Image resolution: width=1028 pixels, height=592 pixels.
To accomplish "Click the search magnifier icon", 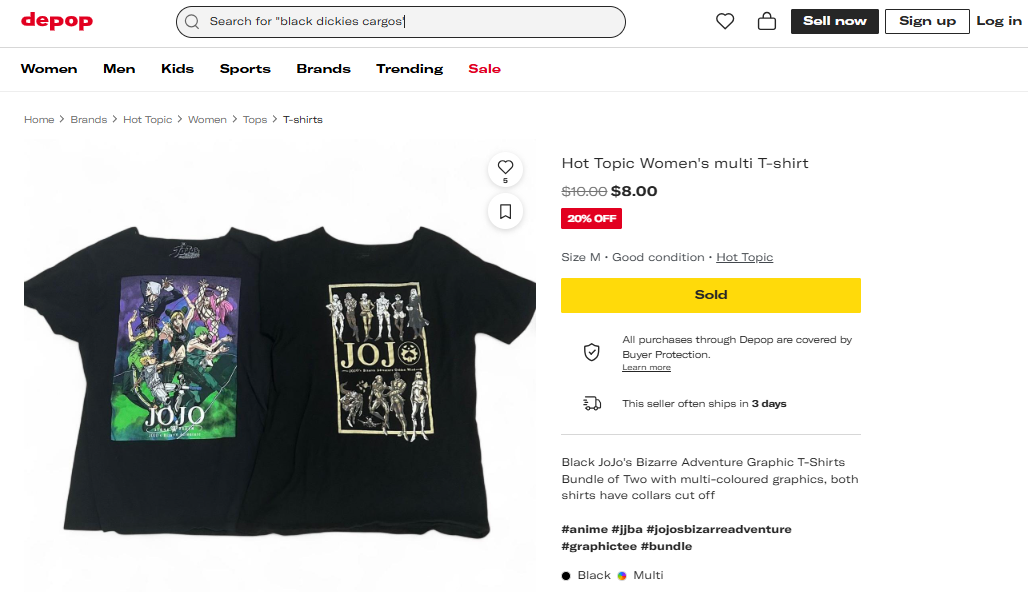I will pyautogui.click(x=192, y=22).
